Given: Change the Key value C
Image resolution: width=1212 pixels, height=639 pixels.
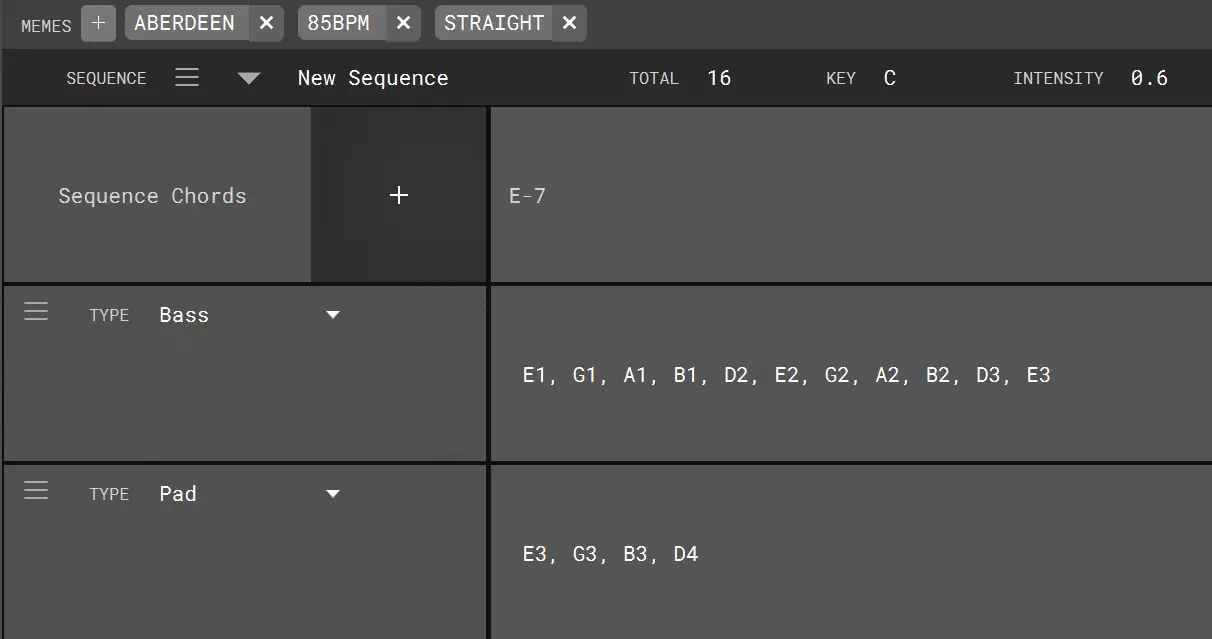Looking at the screenshot, I should [890, 78].
